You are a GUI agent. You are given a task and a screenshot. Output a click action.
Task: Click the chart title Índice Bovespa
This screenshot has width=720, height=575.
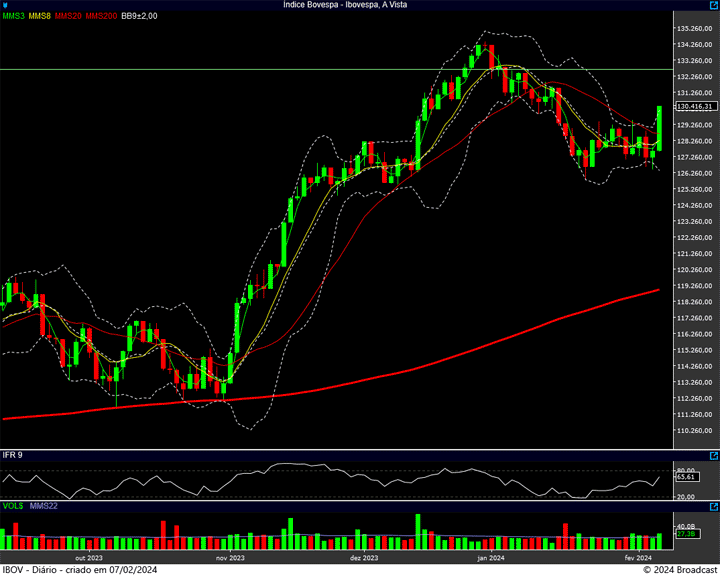pyautogui.click(x=359, y=5)
